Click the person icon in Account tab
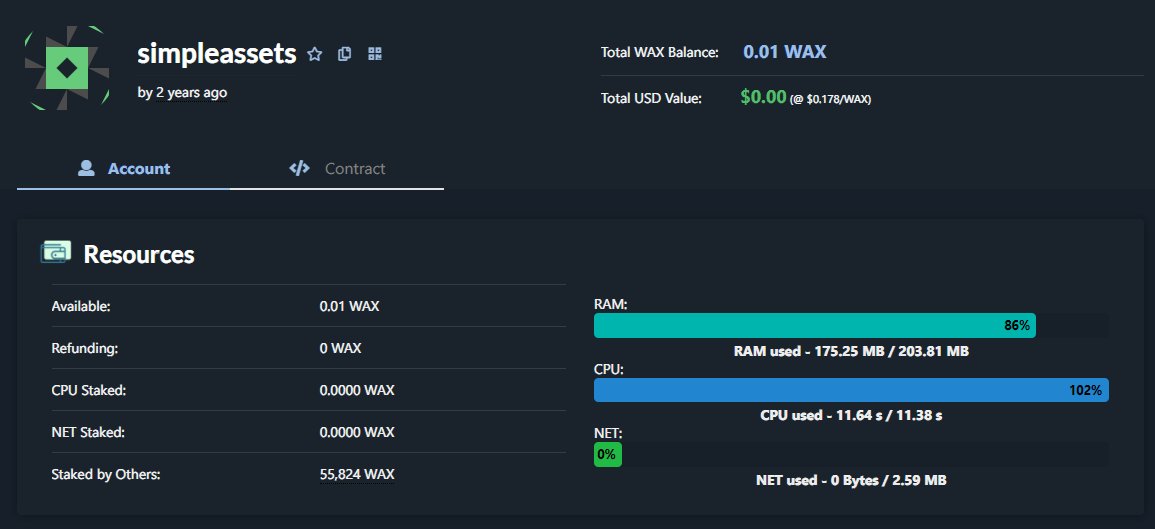The height and width of the screenshot is (529, 1155). point(86,169)
